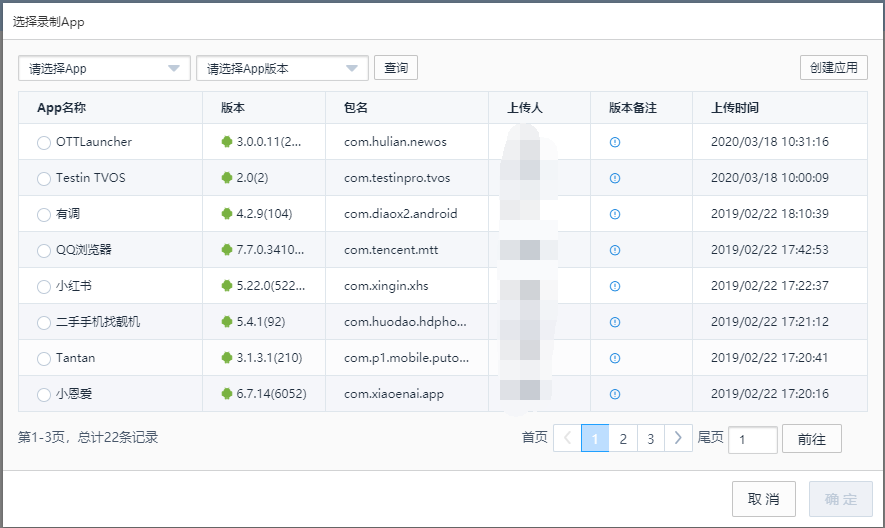The image size is (885, 528).
Task: Open the 请选择App dropdown
Action: [x=104, y=68]
